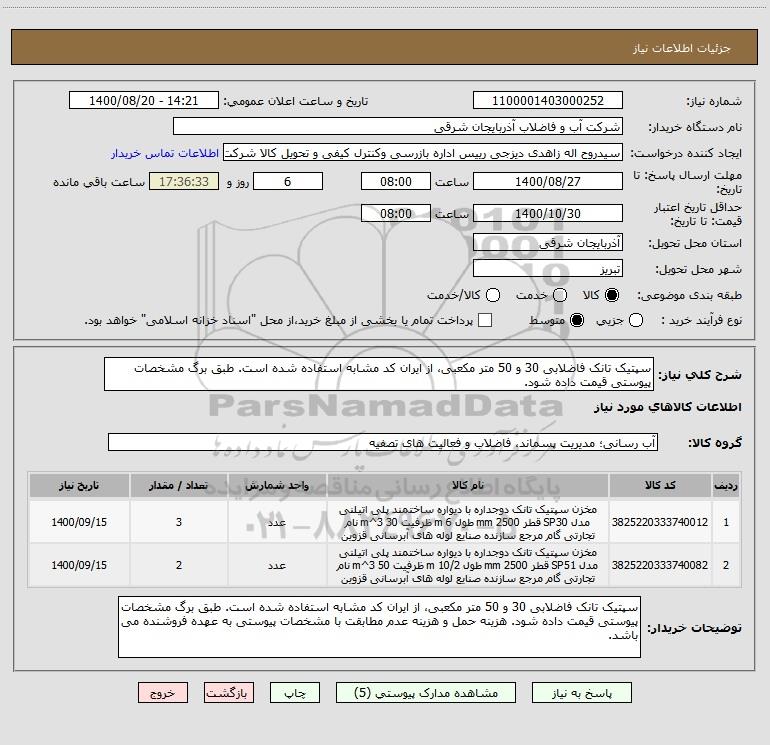Click the announcement date field 1400/08/20 - 14:21
The height and width of the screenshot is (745, 770).
coord(143,101)
